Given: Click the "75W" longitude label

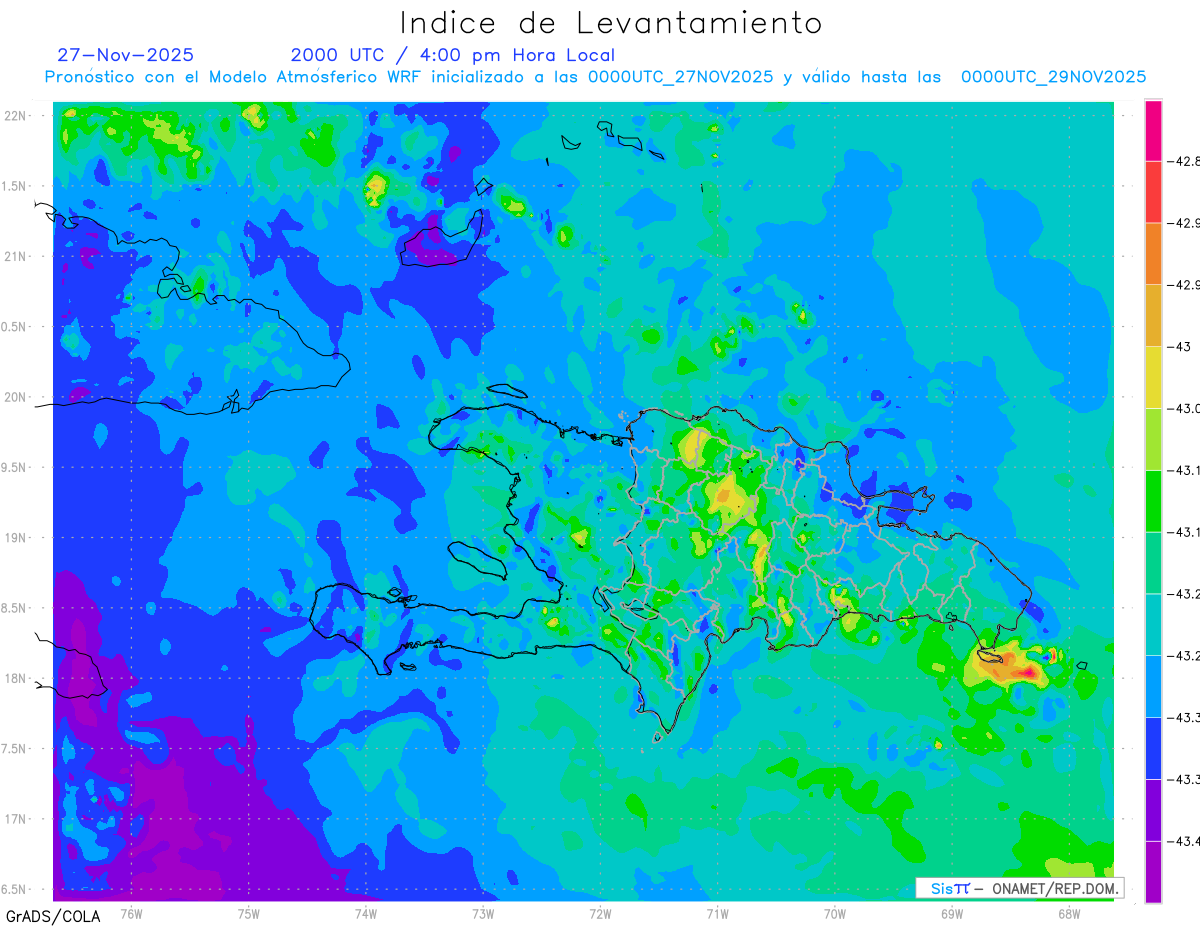Looking at the screenshot, I should click(249, 913).
